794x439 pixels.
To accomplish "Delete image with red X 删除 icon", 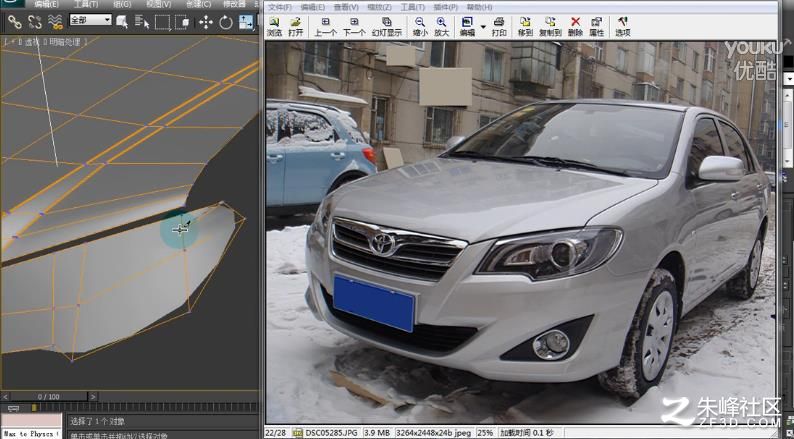I will pyautogui.click(x=575, y=27).
